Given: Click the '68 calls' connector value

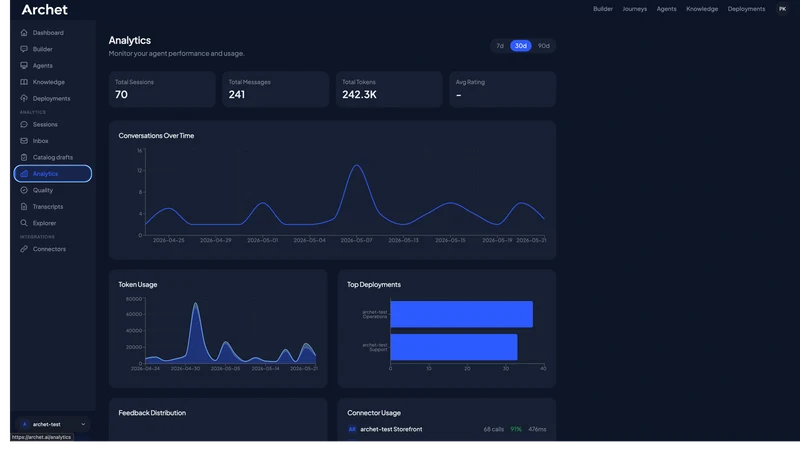Looking at the screenshot, I should 493,429.
